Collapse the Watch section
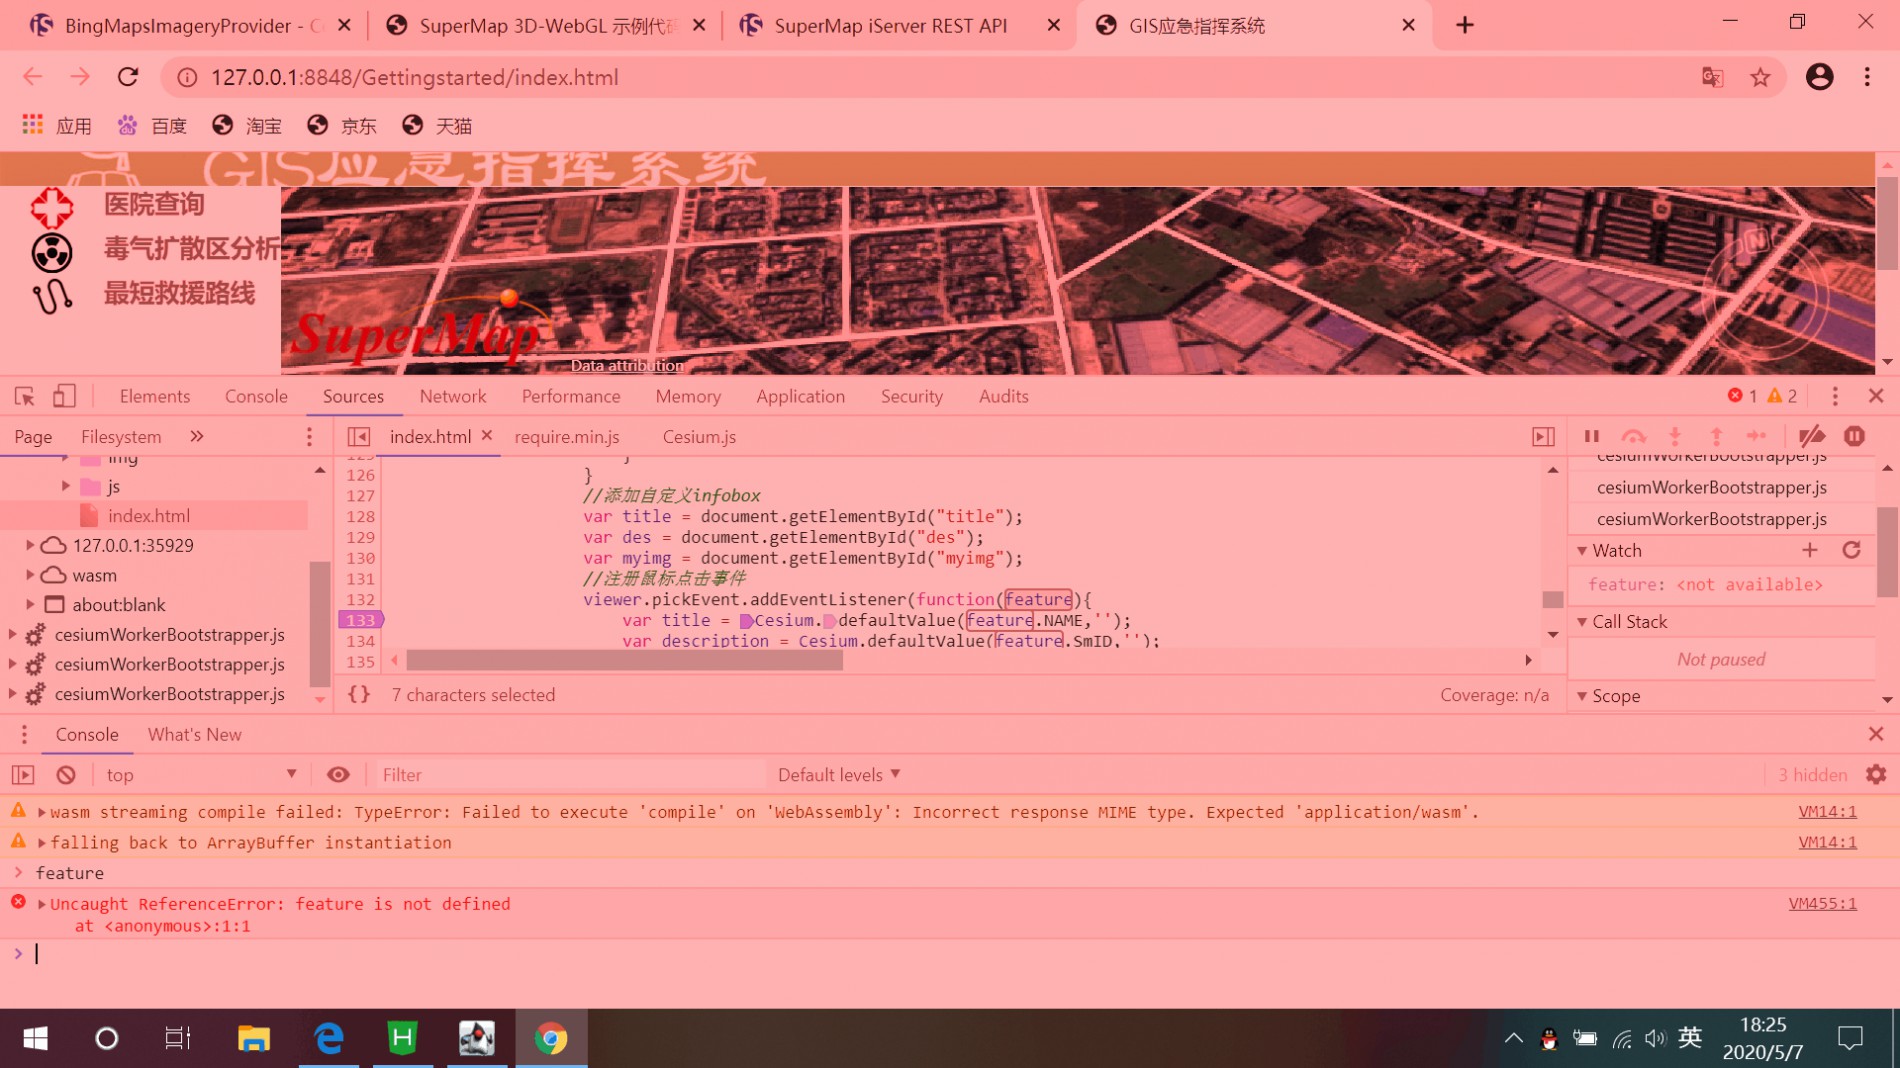The image size is (1900, 1068). click(1582, 551)
